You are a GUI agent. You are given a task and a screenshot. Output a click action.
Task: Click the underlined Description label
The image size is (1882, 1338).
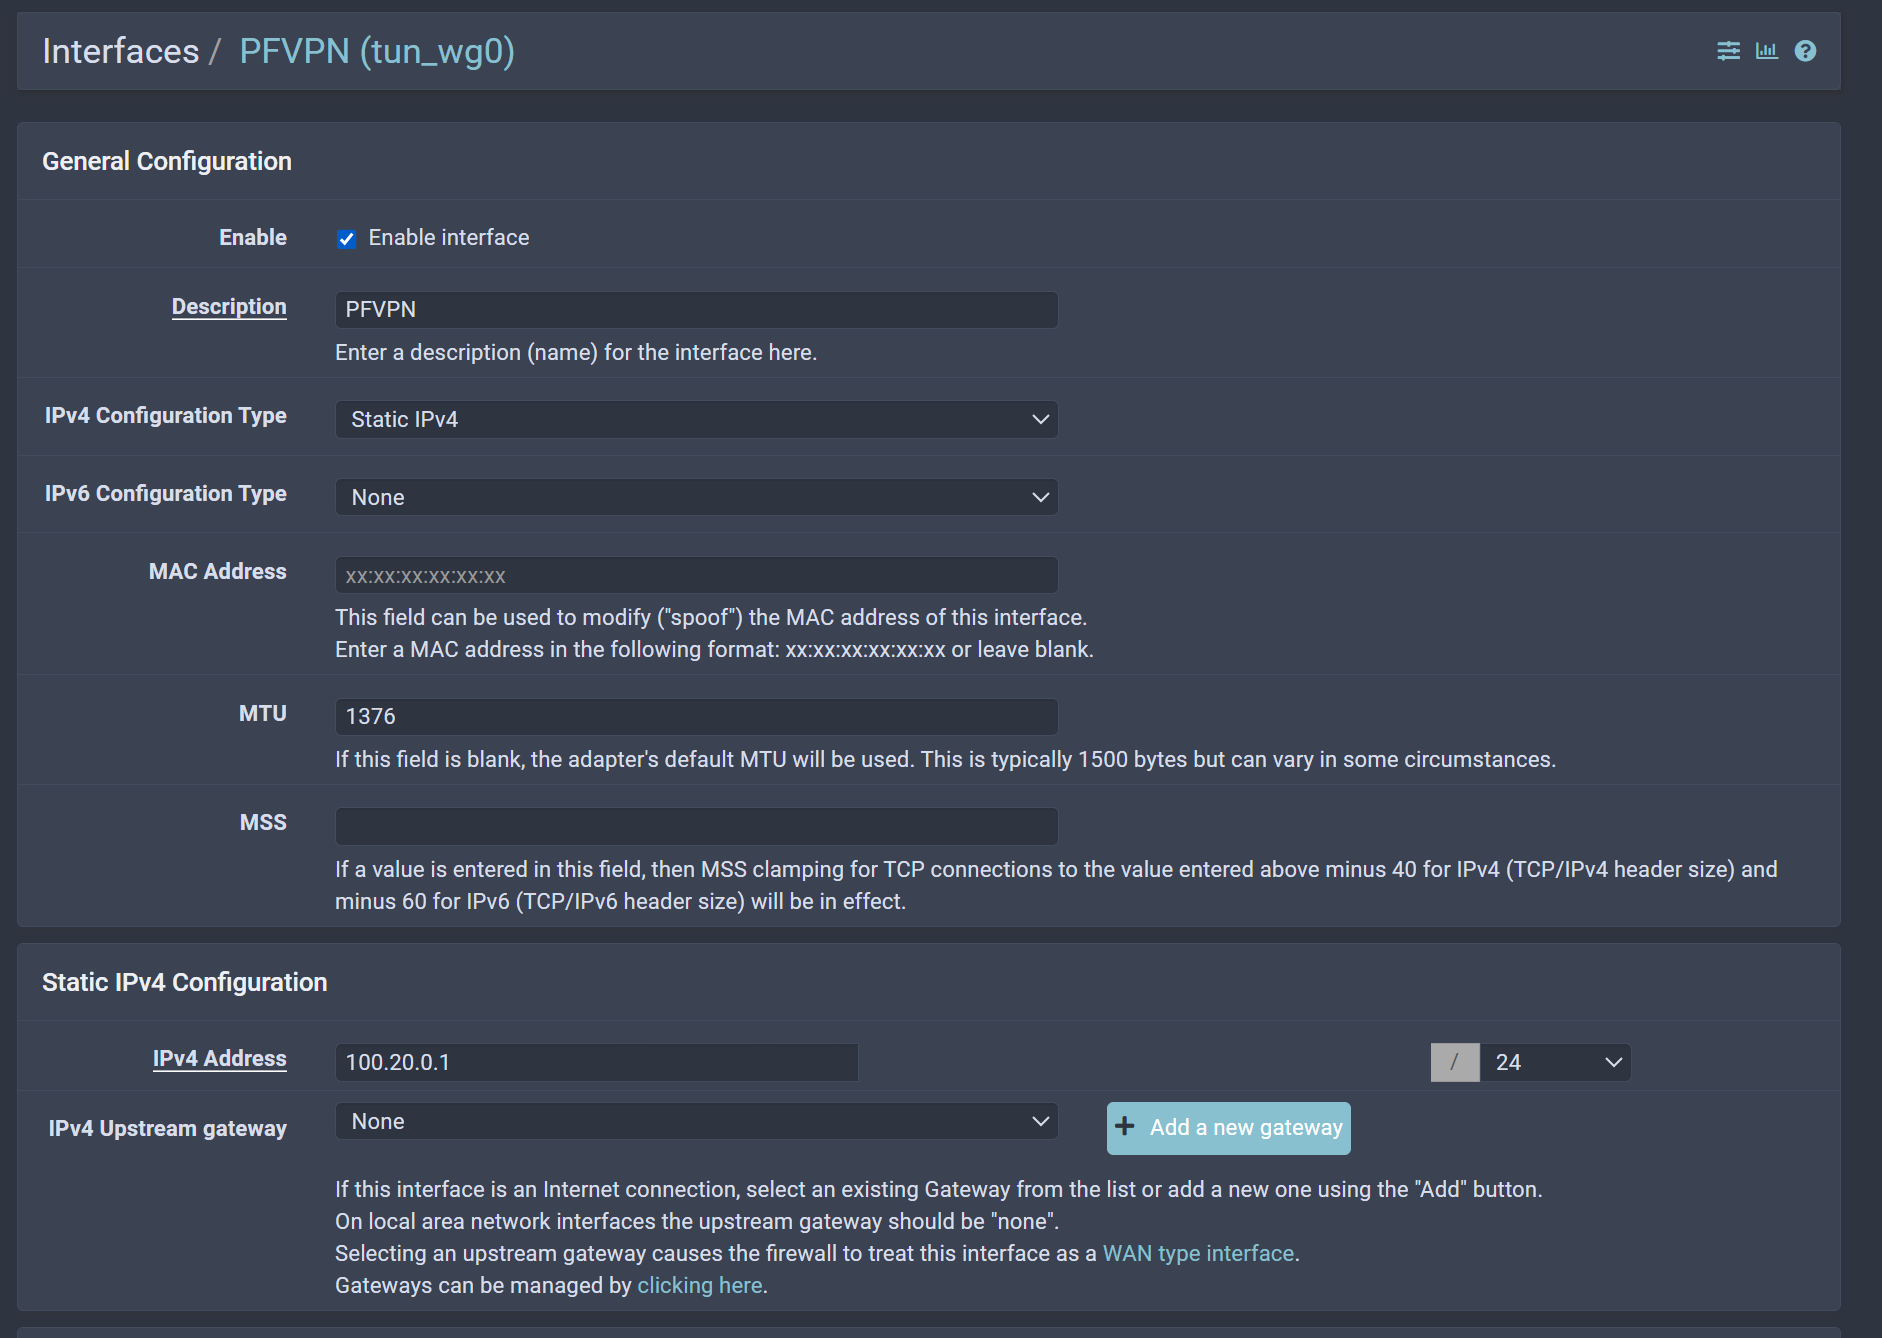(x=229, y=307)
